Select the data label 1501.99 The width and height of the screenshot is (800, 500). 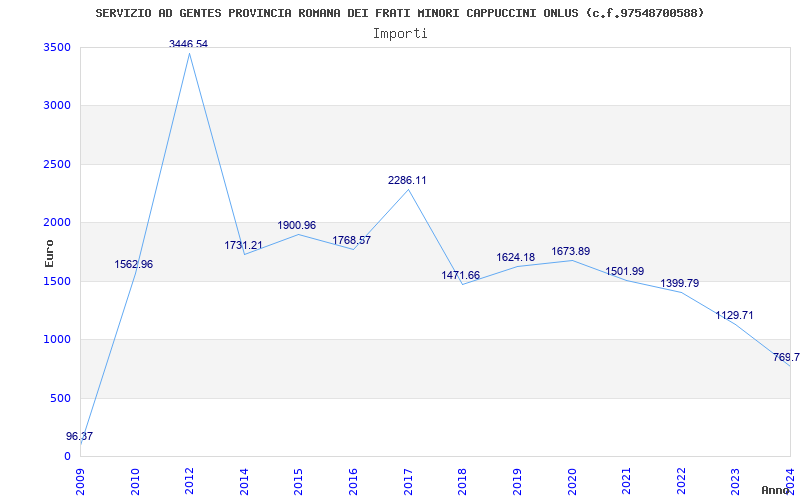(x=624, y=271)
